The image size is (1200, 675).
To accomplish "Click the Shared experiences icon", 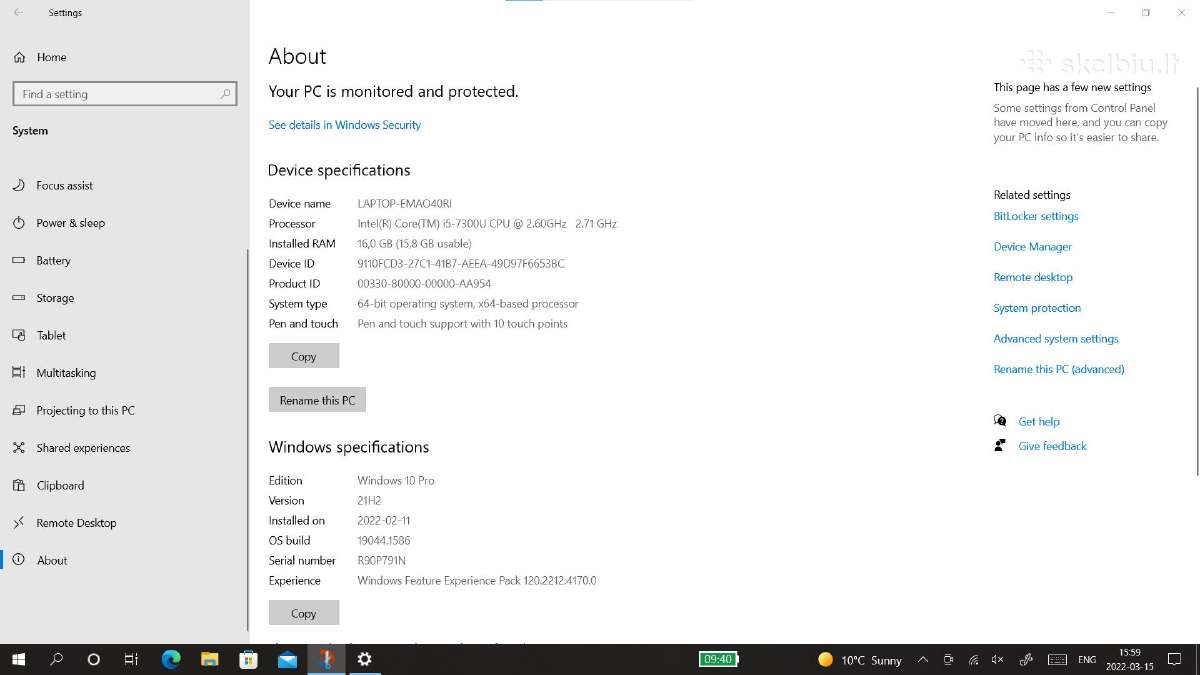I will tap(18, 448).
